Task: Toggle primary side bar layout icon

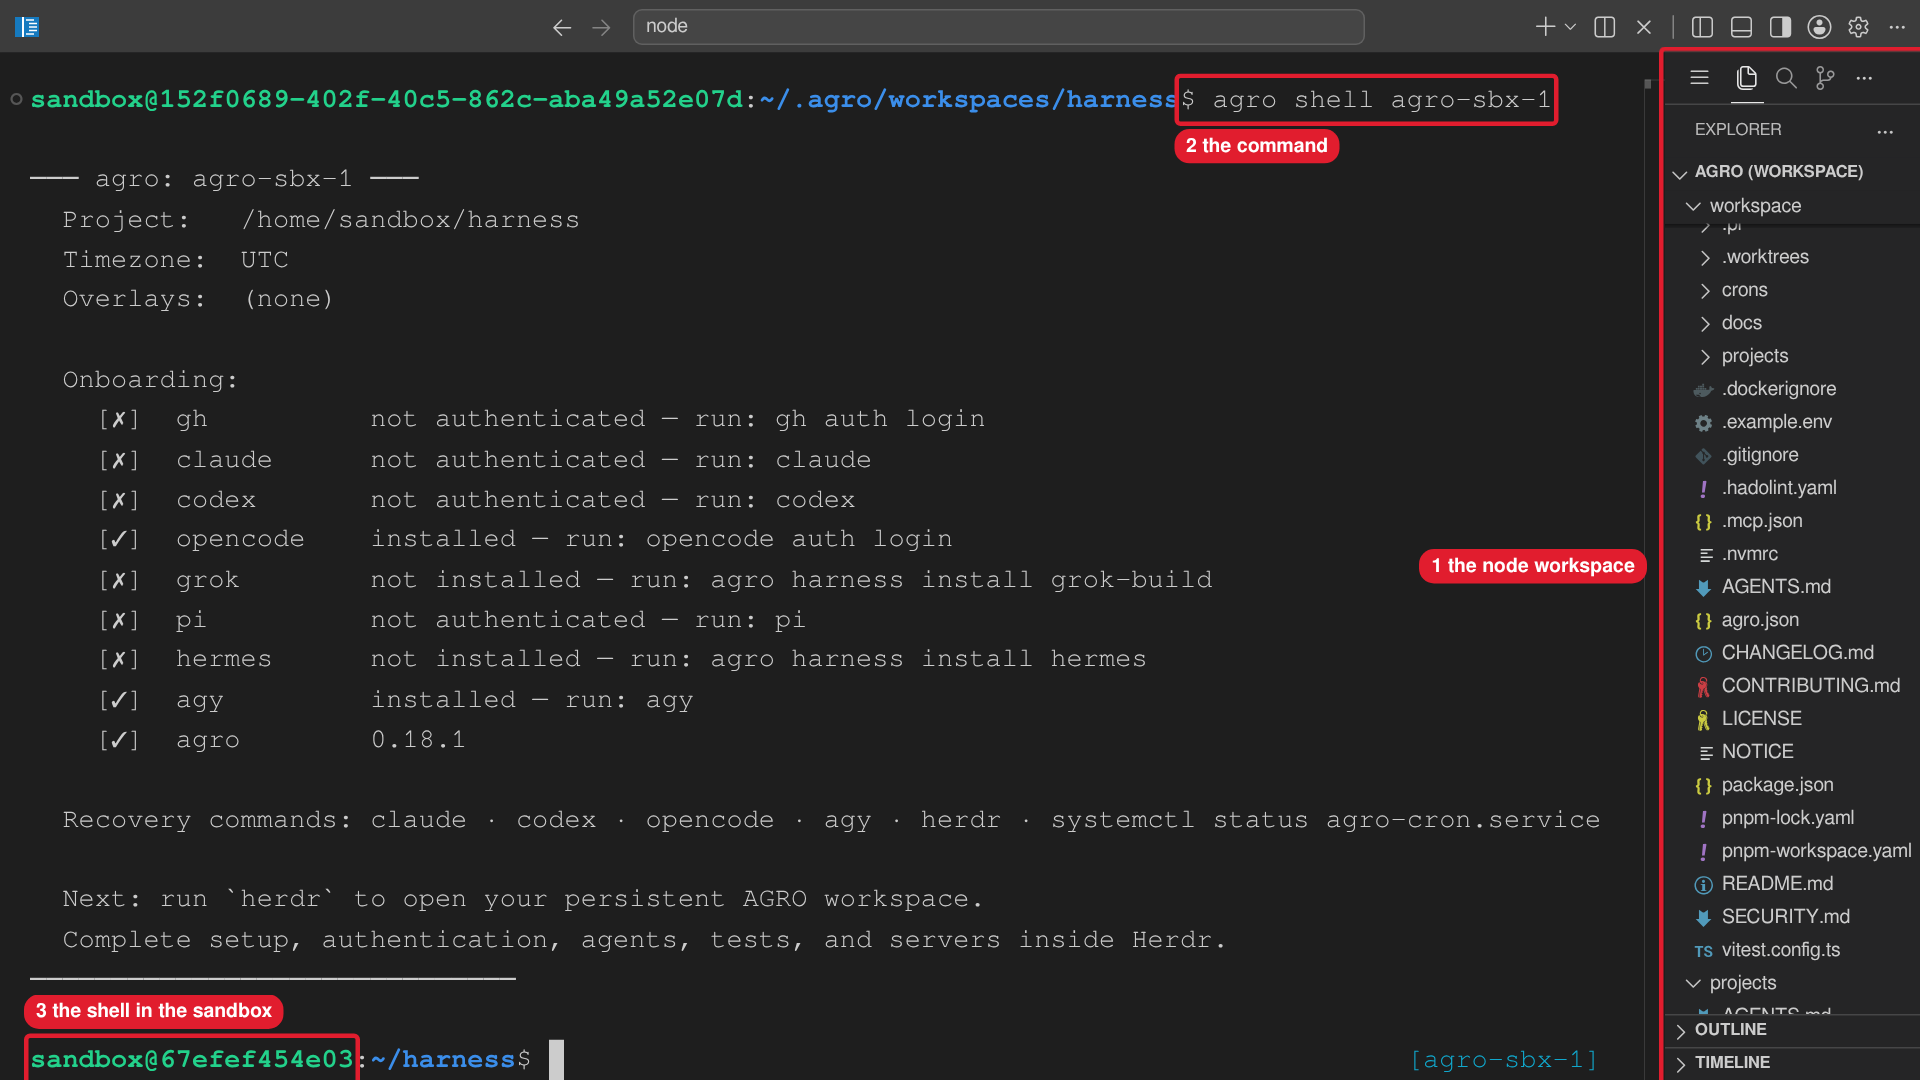Action: [x=1702, y=27]
